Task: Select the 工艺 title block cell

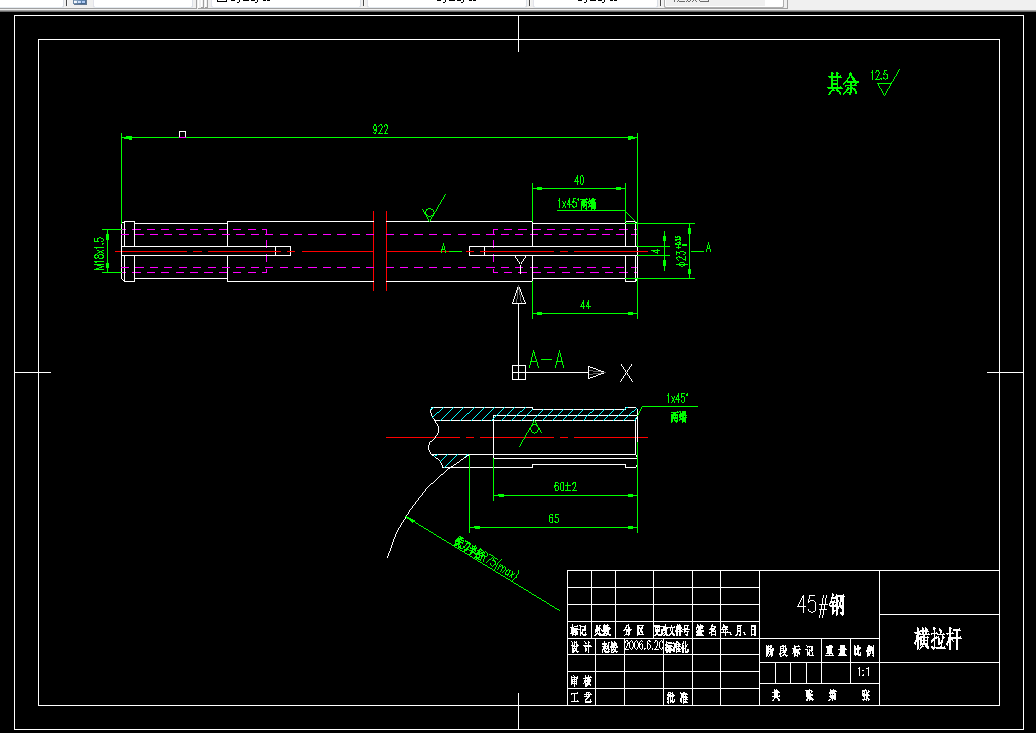Action: [581, 697]
